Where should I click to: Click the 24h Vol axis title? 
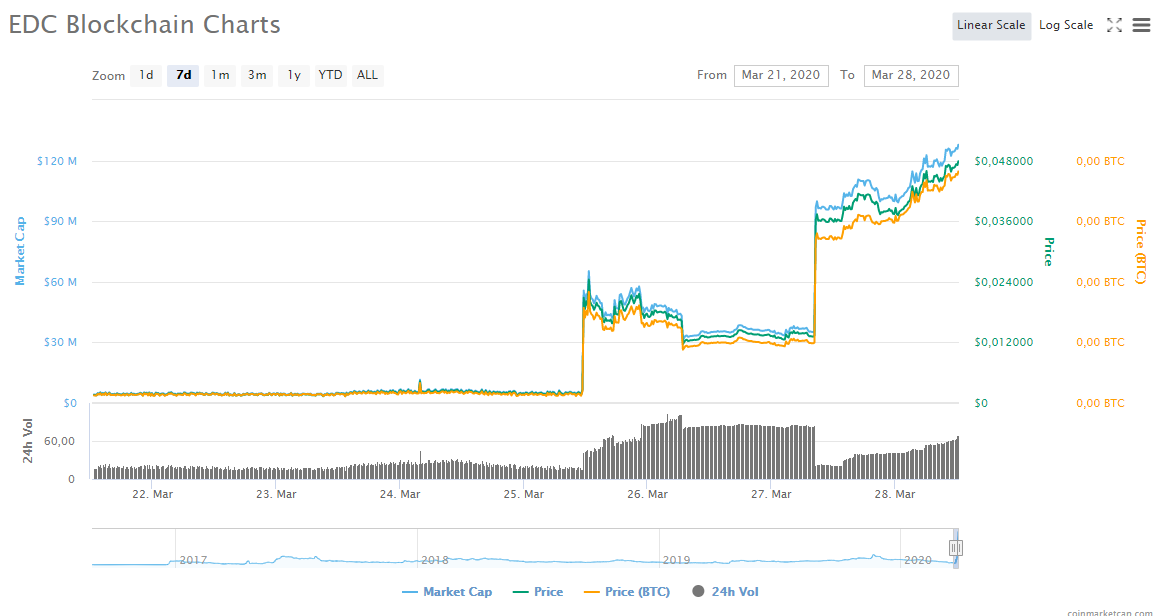28,443
